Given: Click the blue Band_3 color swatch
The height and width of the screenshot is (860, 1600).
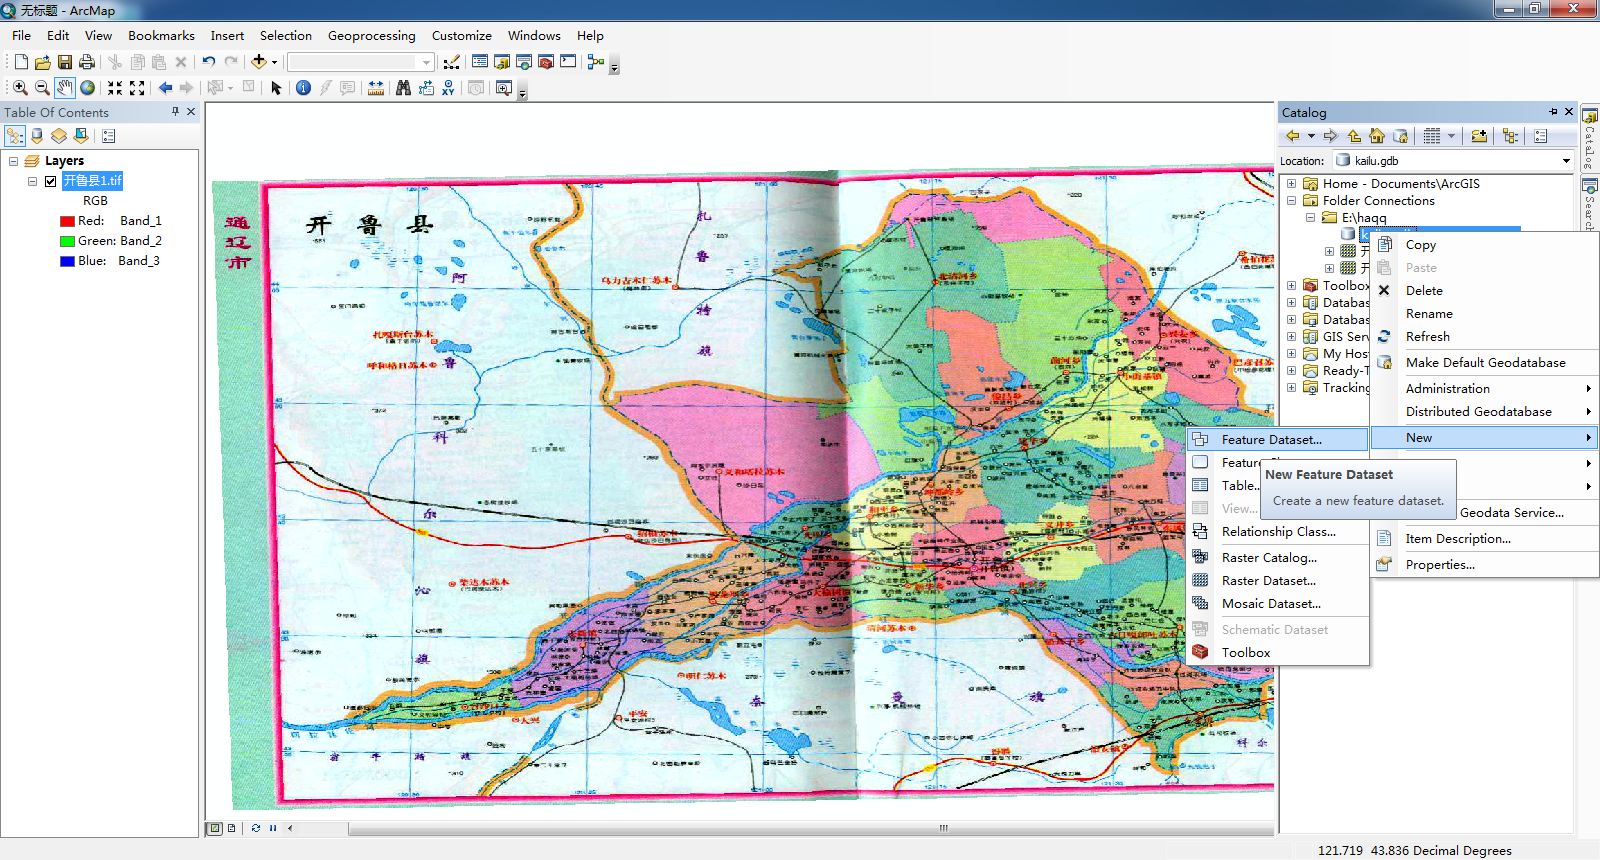Looking at the screenshot, I should (x=67, y=261).
